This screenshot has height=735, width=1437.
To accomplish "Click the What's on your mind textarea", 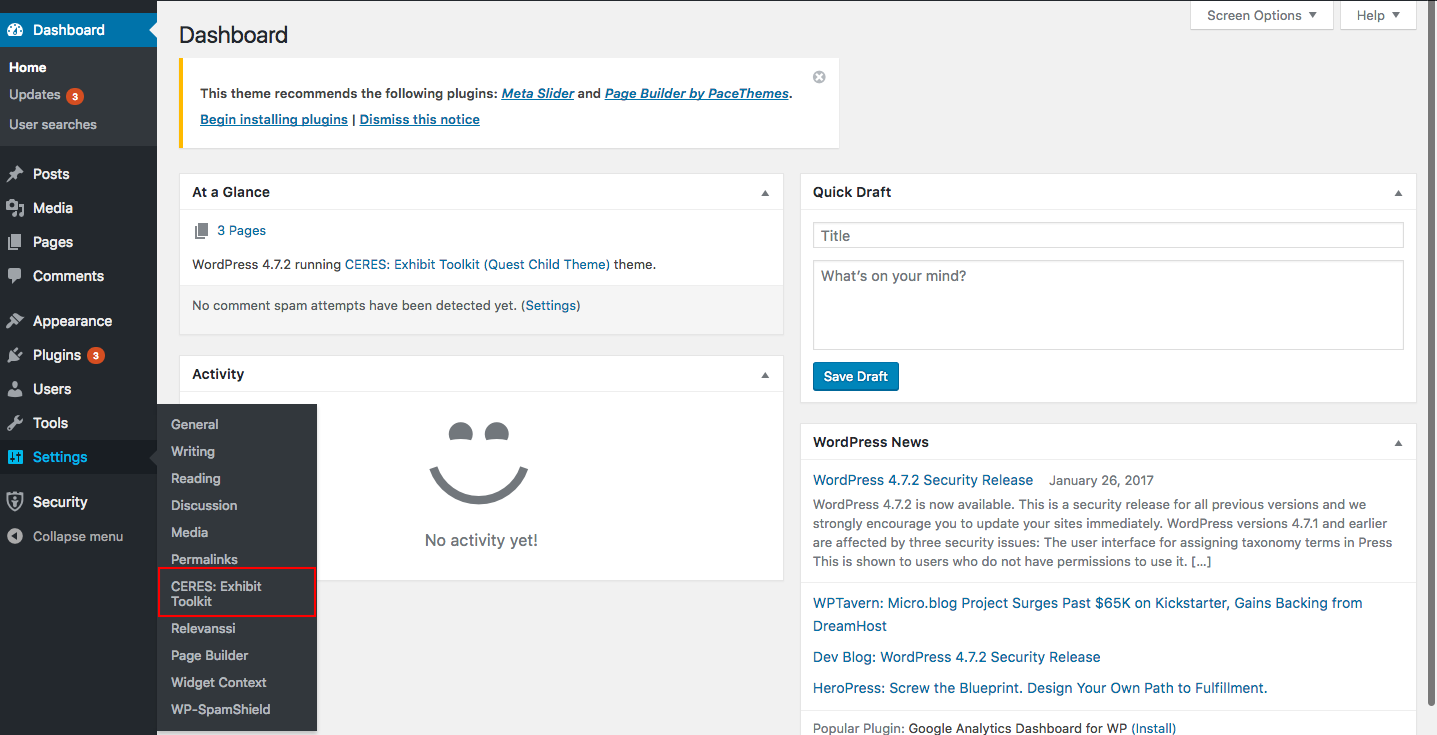I will click(x=1108, y=305).
